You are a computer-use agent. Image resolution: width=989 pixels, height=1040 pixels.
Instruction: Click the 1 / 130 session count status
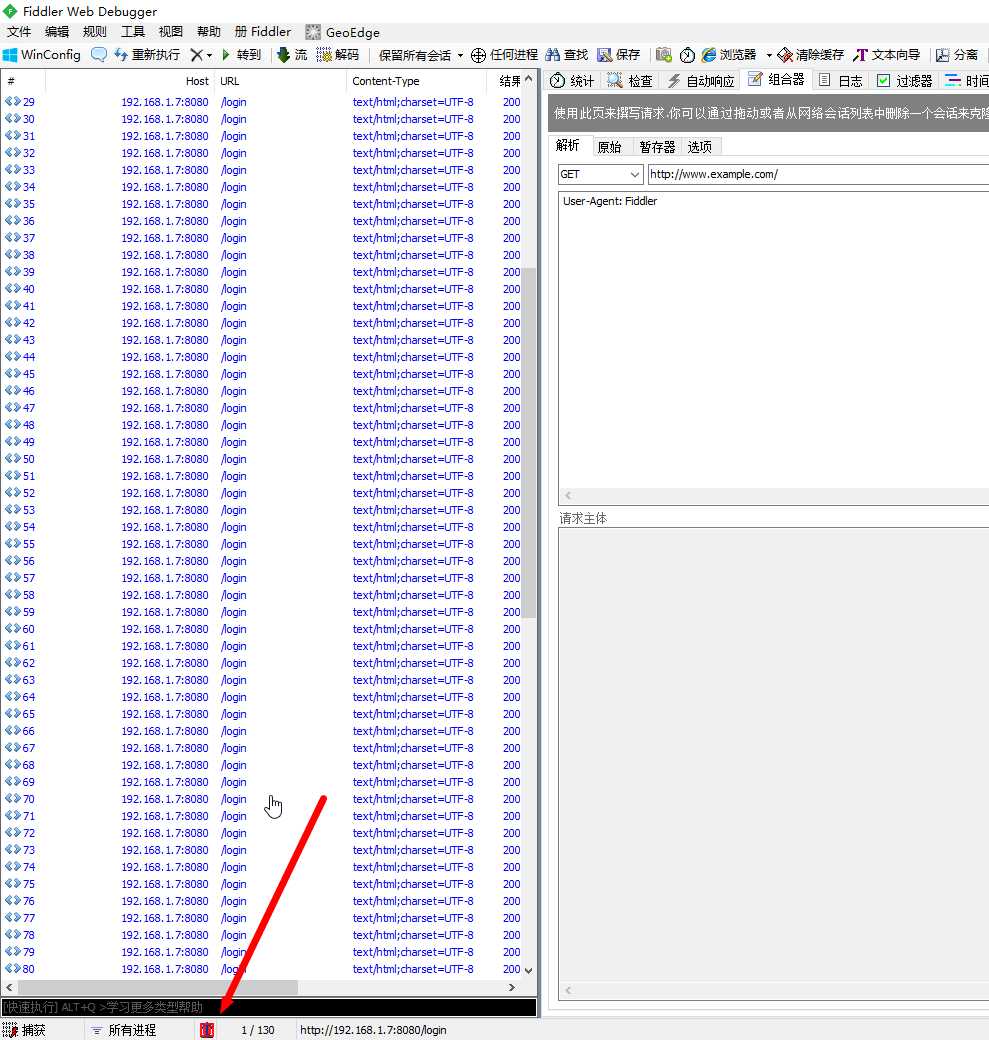[257, 1029]
